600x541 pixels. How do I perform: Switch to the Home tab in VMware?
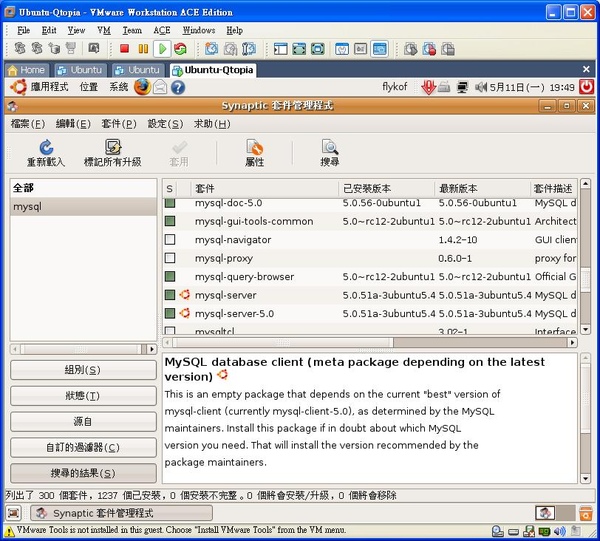tap(27, 70)
